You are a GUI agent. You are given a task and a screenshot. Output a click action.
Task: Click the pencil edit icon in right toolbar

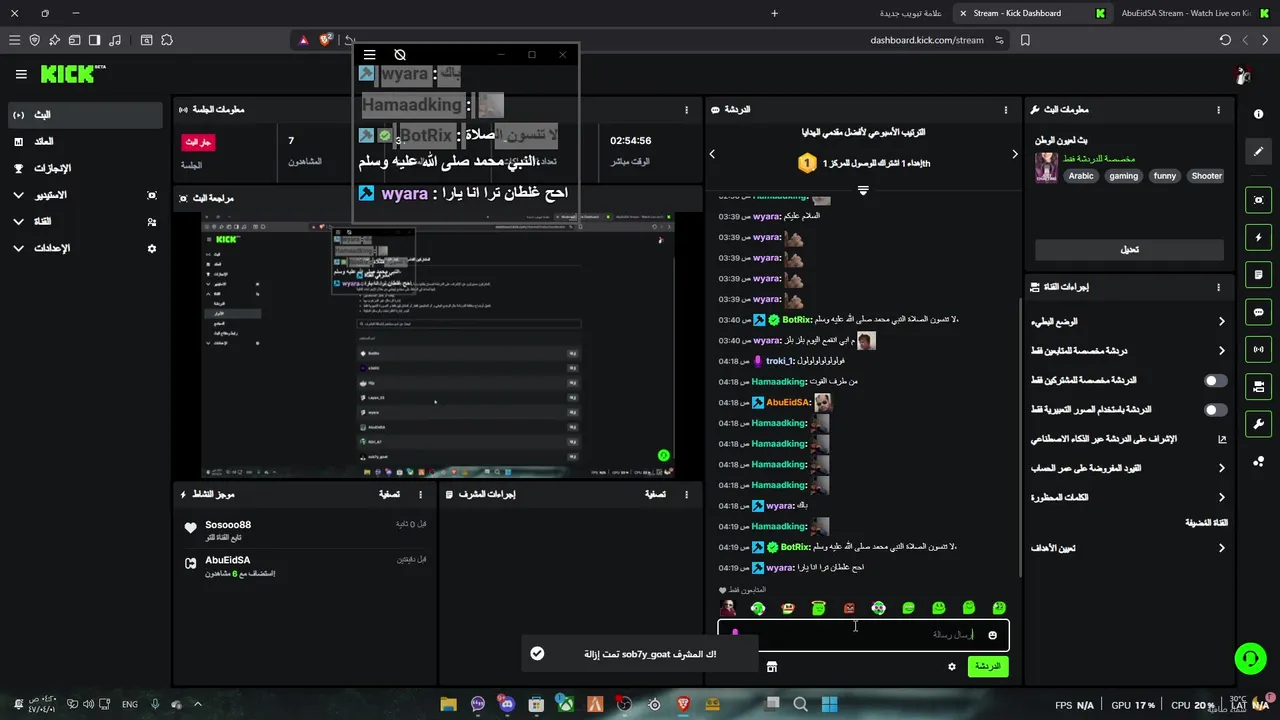[1258, 152]
